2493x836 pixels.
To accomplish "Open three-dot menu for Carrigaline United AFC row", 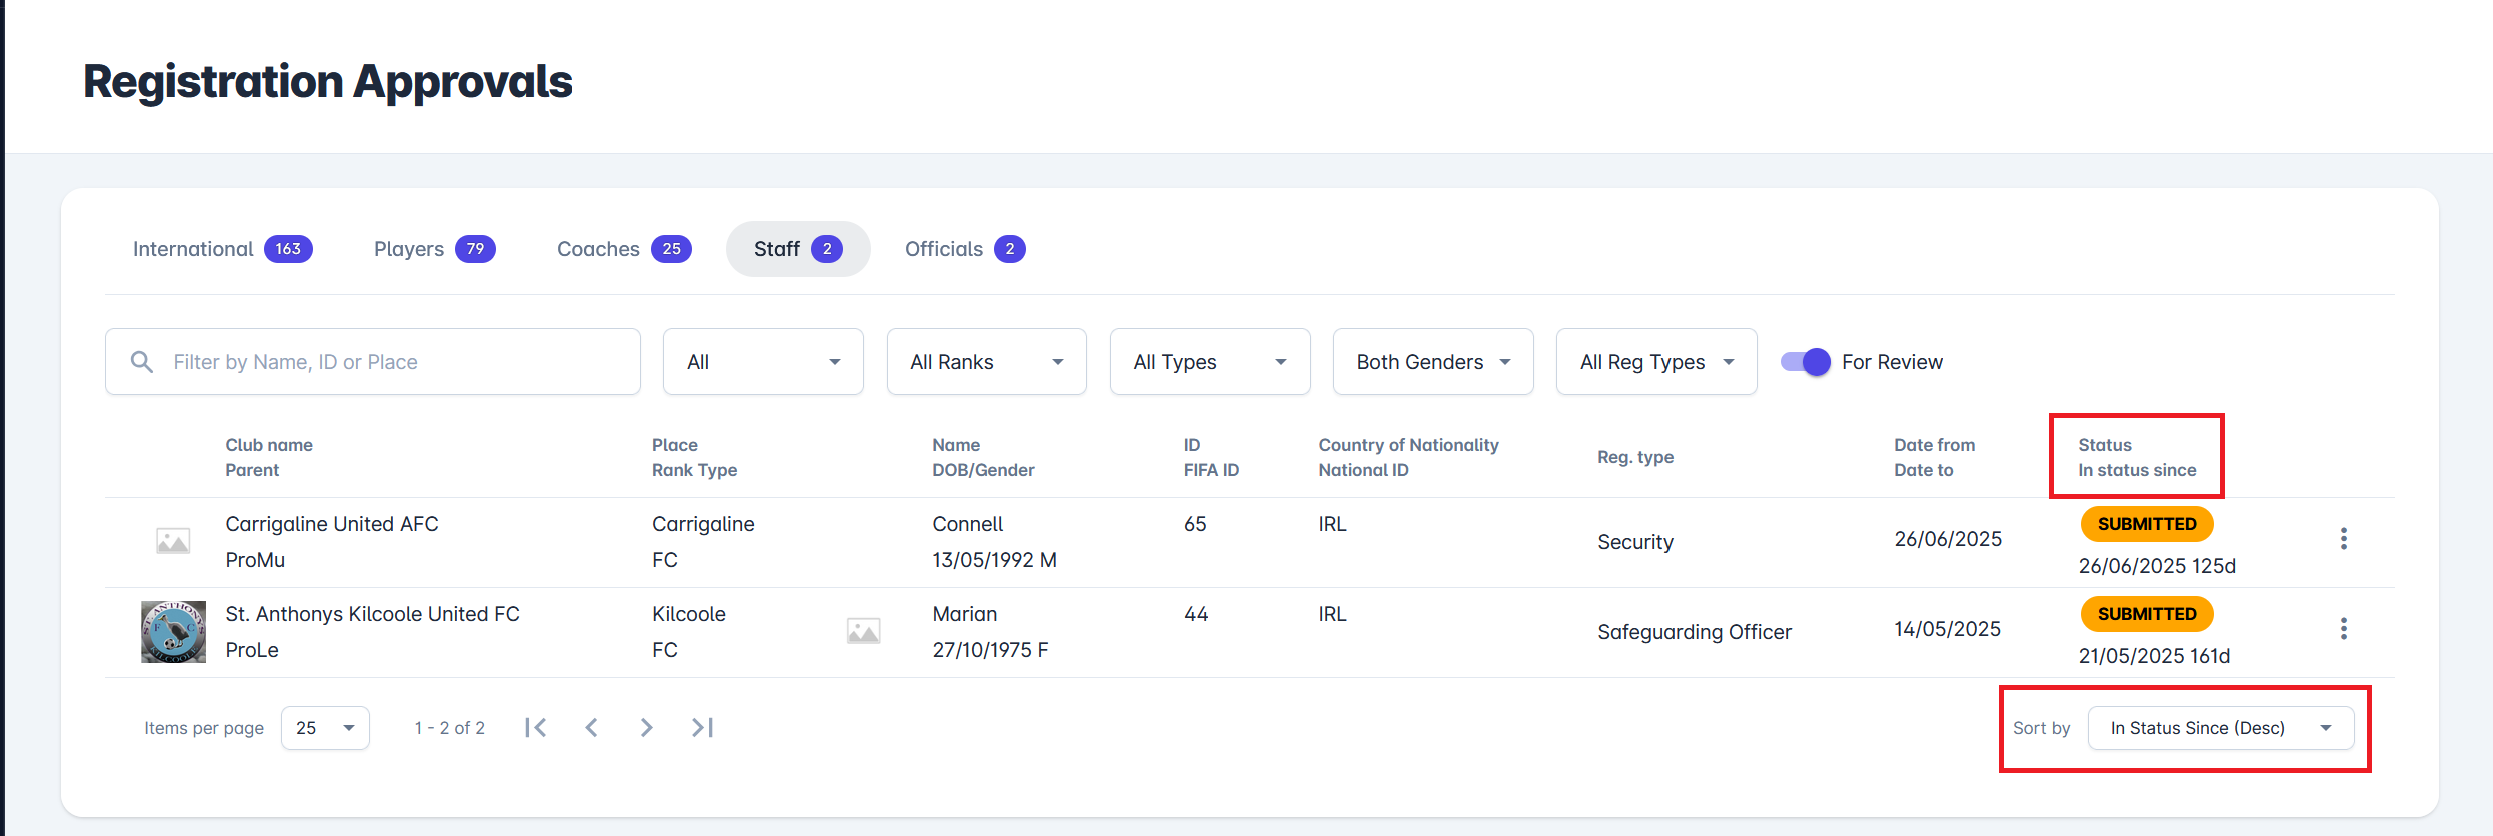I will pyautogui.click(x=2343, y=539).
